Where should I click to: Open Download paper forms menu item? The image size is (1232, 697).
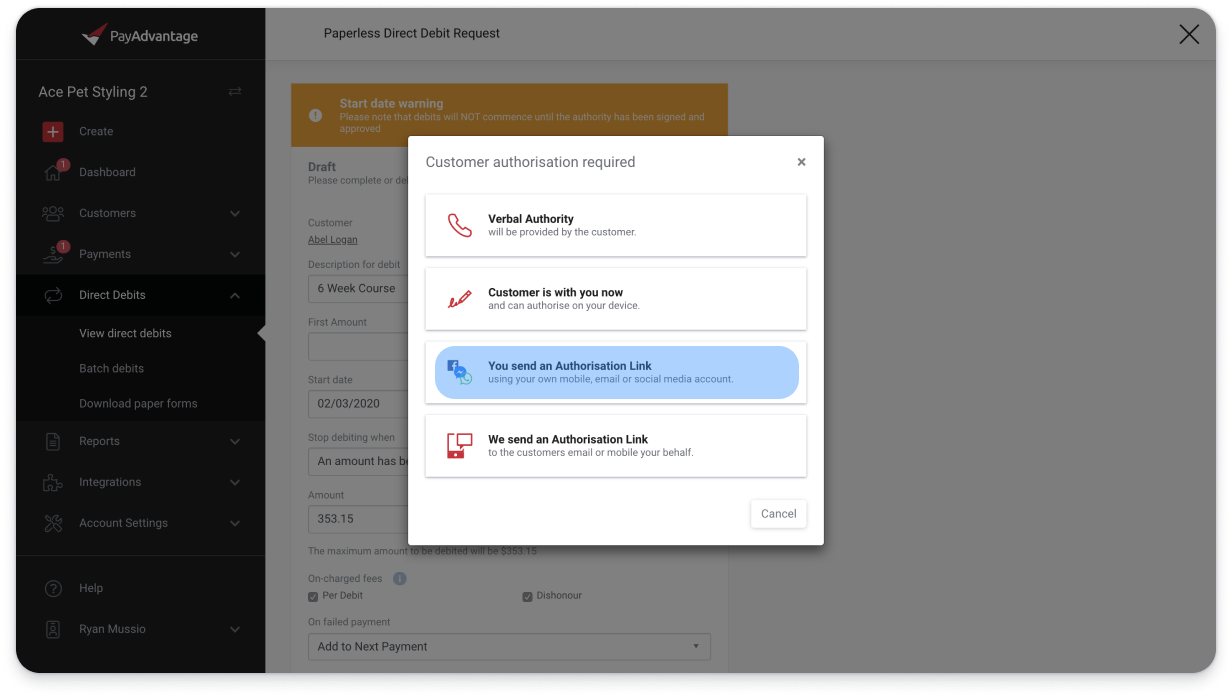(140, 403)
